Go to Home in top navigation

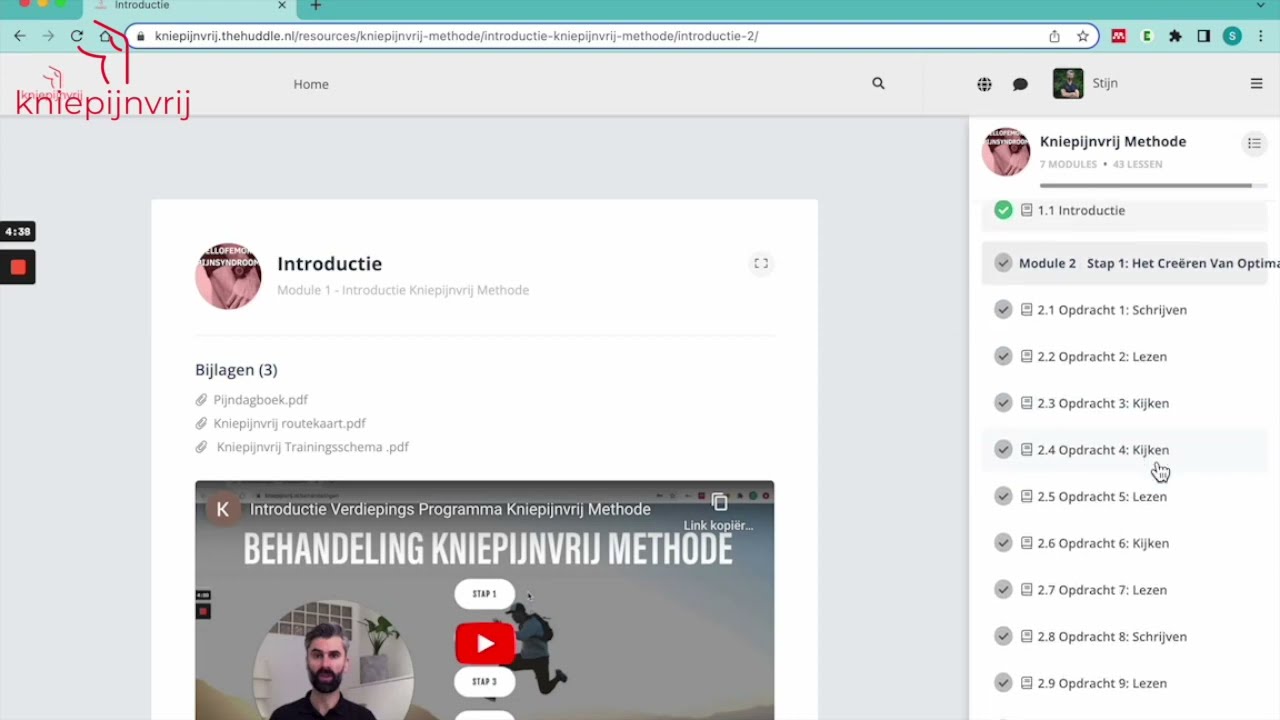(311, 84)
